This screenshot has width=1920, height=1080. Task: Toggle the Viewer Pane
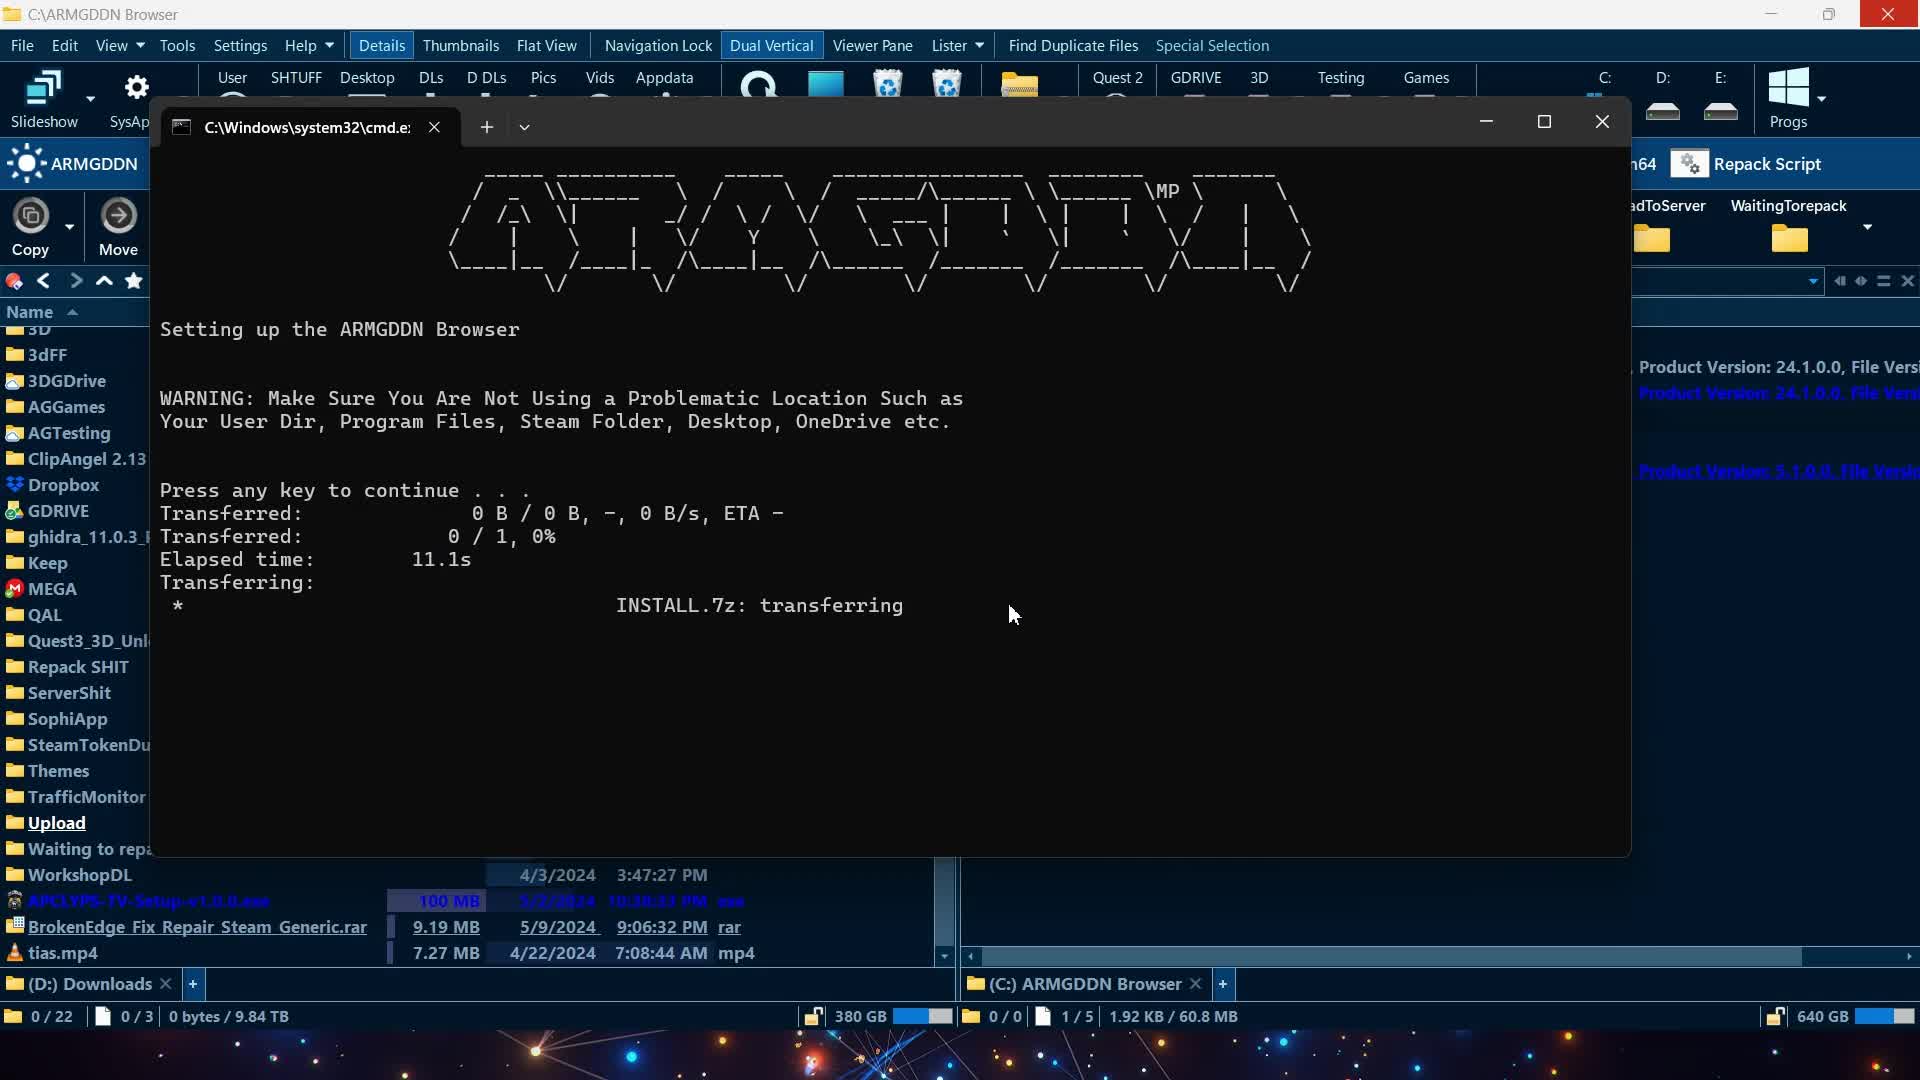872,45
